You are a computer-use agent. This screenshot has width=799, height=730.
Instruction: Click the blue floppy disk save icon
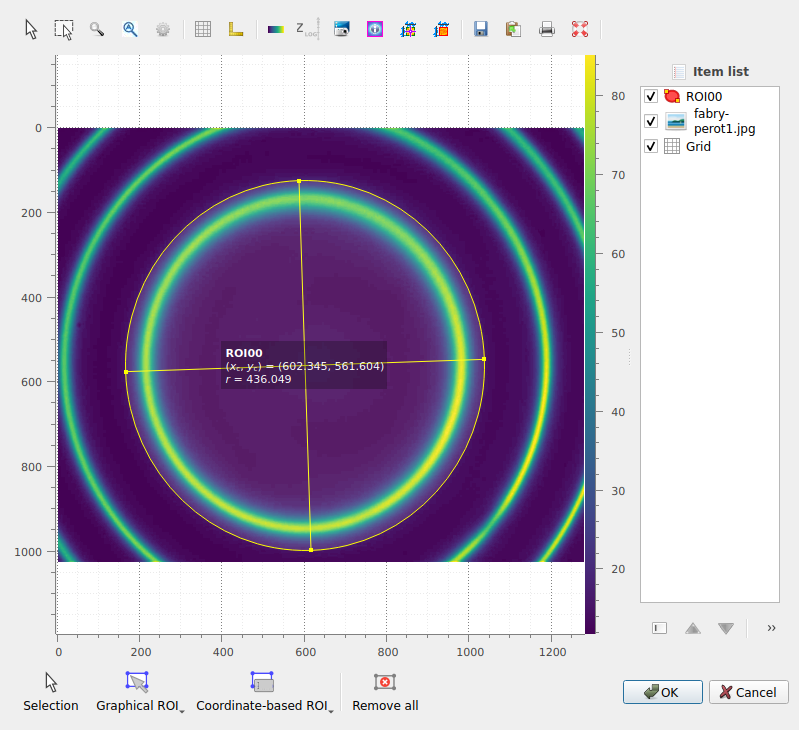click(x=481, y=29)
